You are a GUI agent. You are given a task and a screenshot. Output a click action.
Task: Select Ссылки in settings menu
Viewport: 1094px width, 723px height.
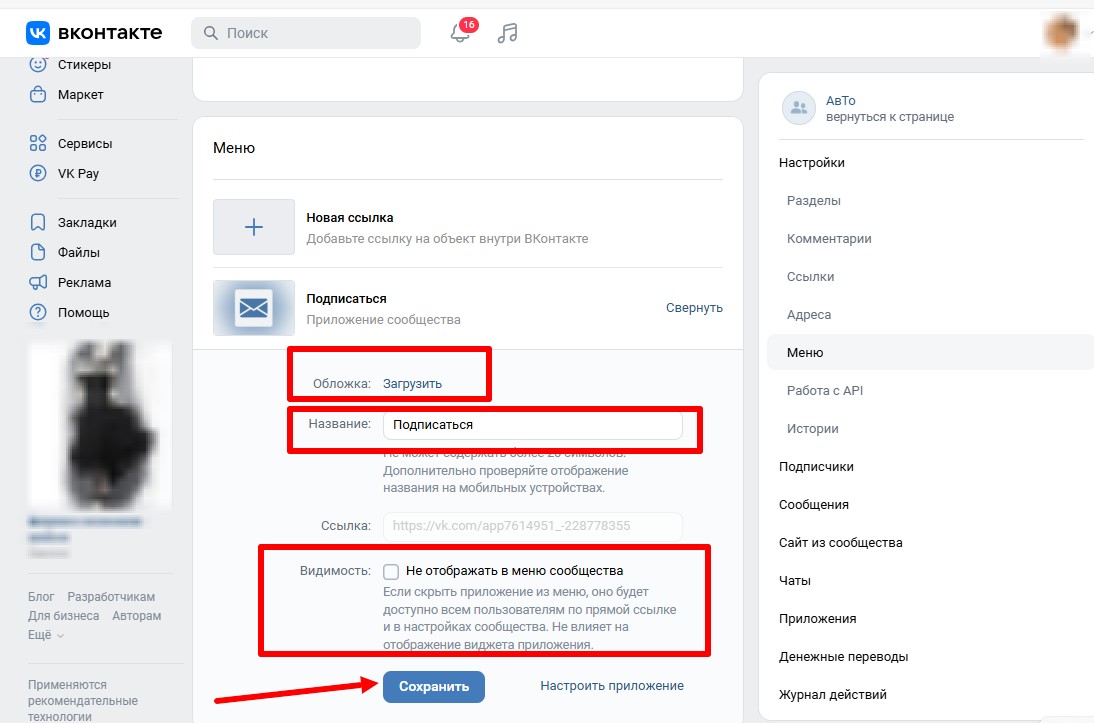(811, 276)
